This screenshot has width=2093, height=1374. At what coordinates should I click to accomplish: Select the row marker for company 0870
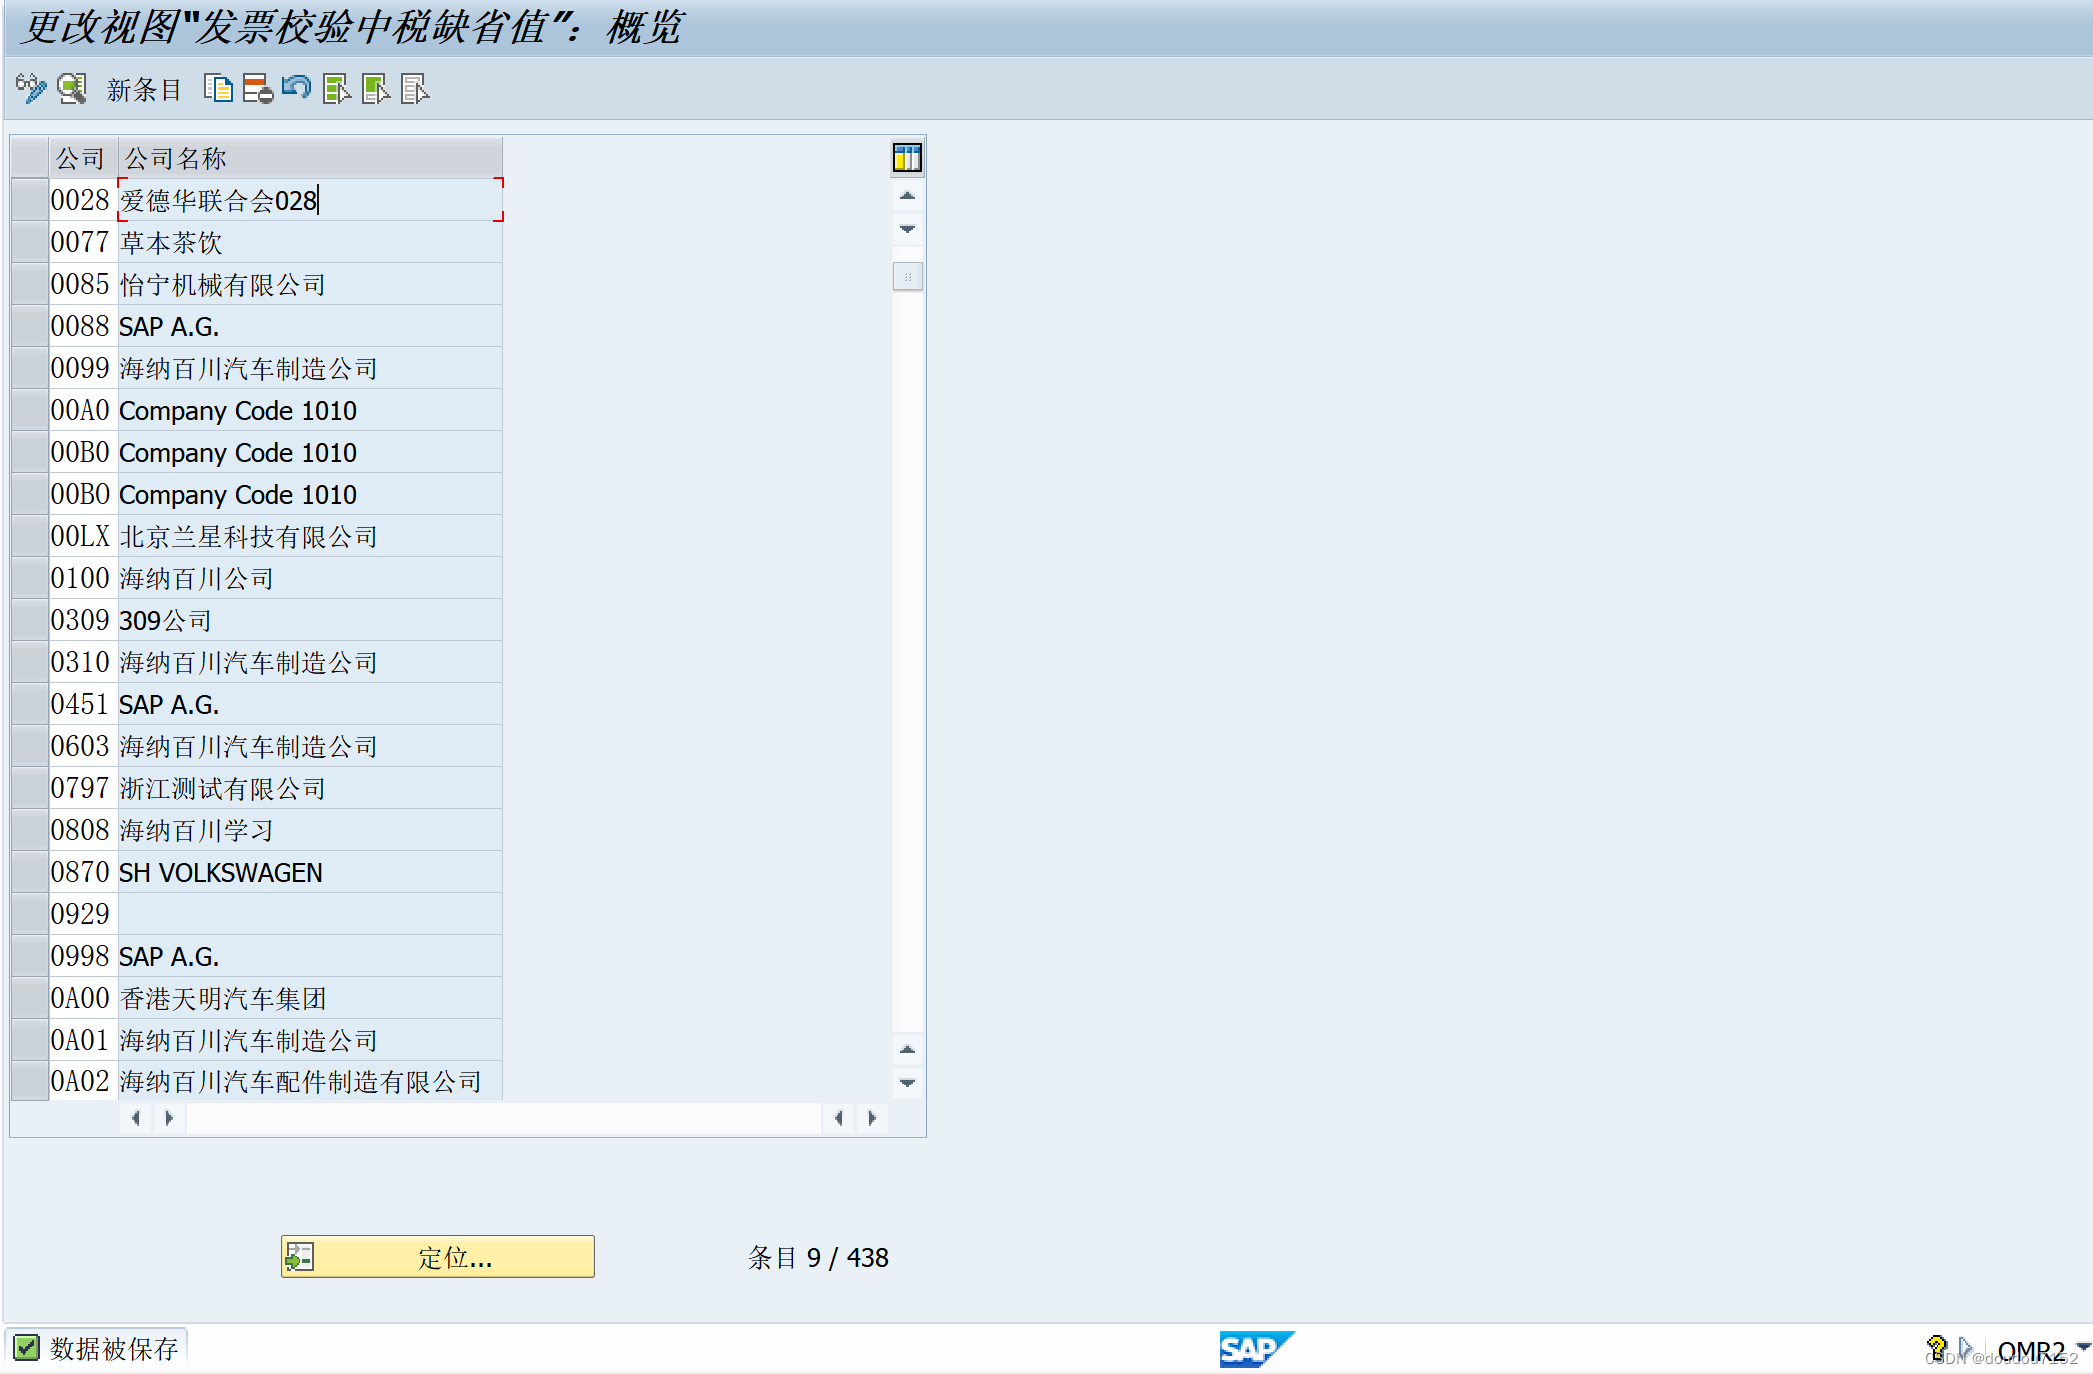click(x=30, y=872)
